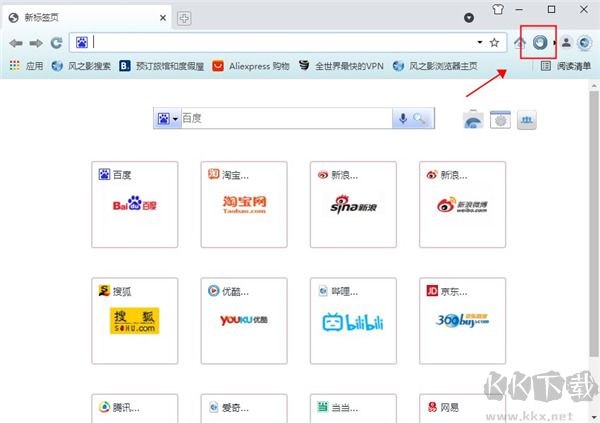Click the magnifier search button
600x423 pixels.
420,119
